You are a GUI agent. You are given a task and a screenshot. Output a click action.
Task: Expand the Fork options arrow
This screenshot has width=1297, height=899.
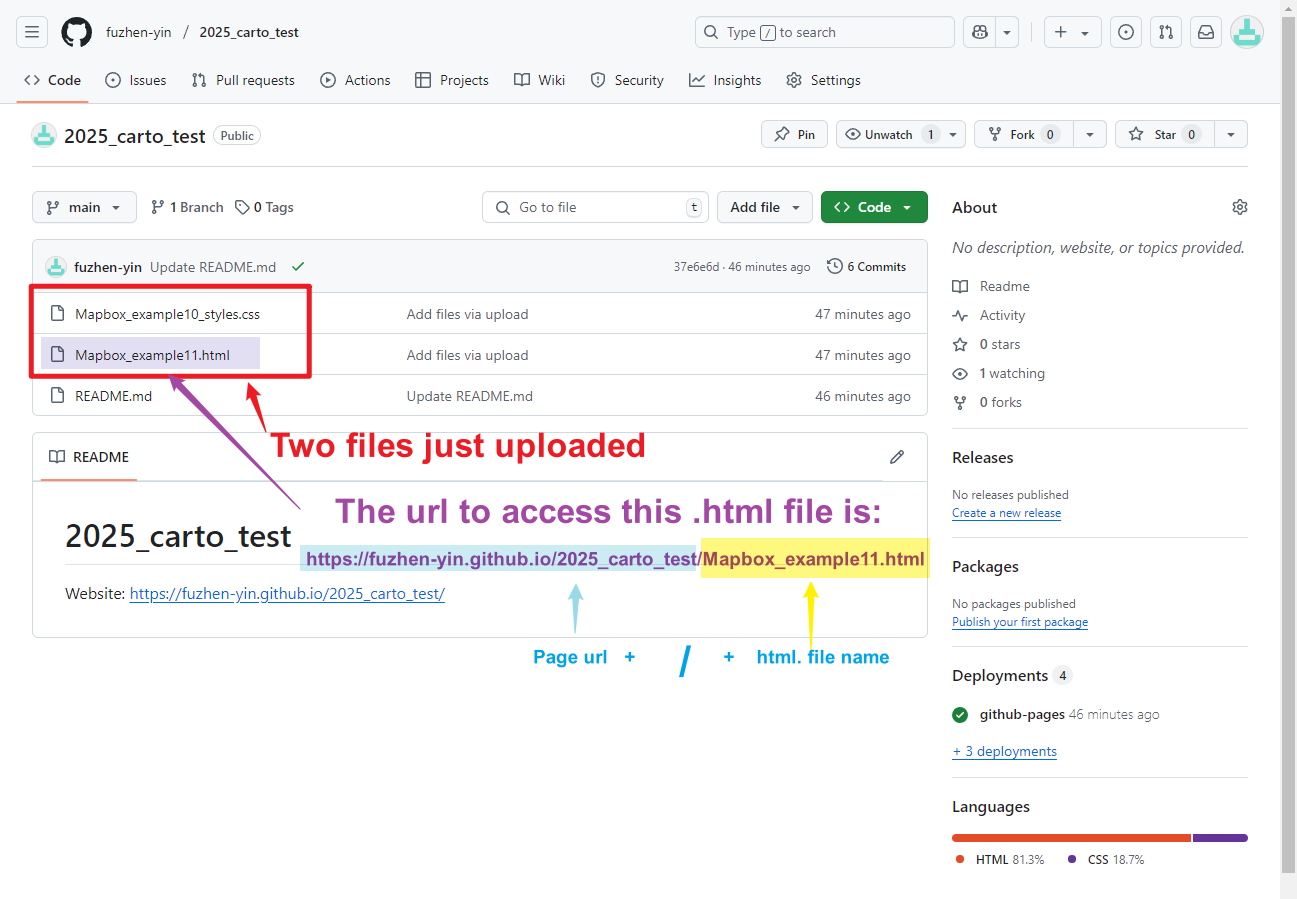click(x=1090, y=135)
